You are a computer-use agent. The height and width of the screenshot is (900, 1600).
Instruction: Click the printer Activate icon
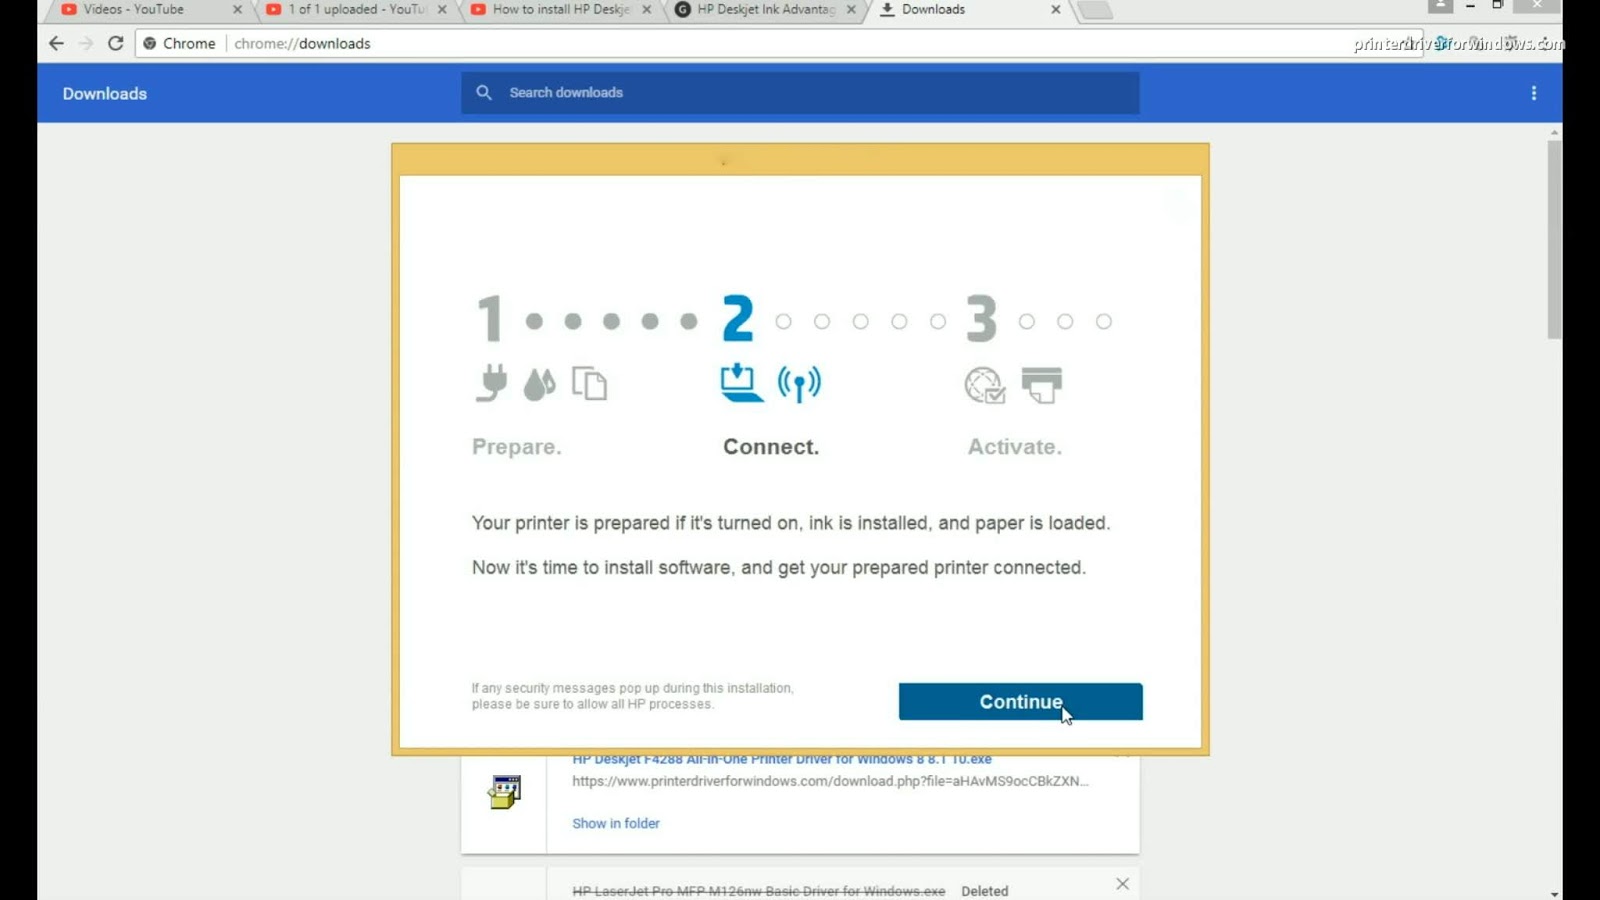tap(1042, 385)
